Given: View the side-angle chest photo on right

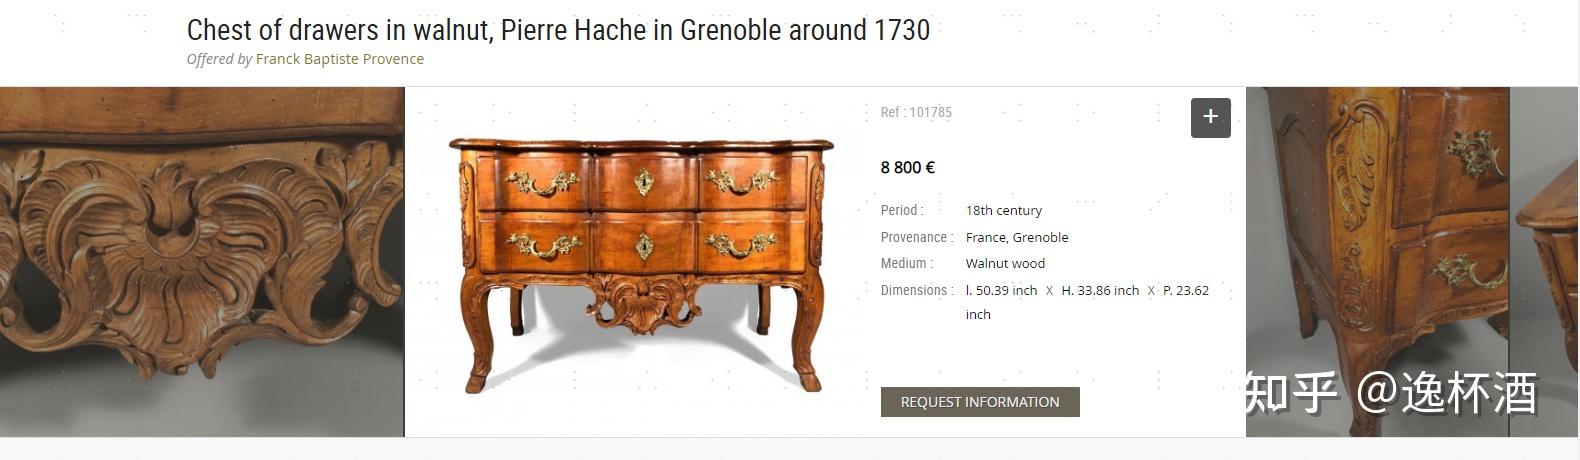Looking at the screenshot, I should pyautogui.click(x=1377, y=262).
